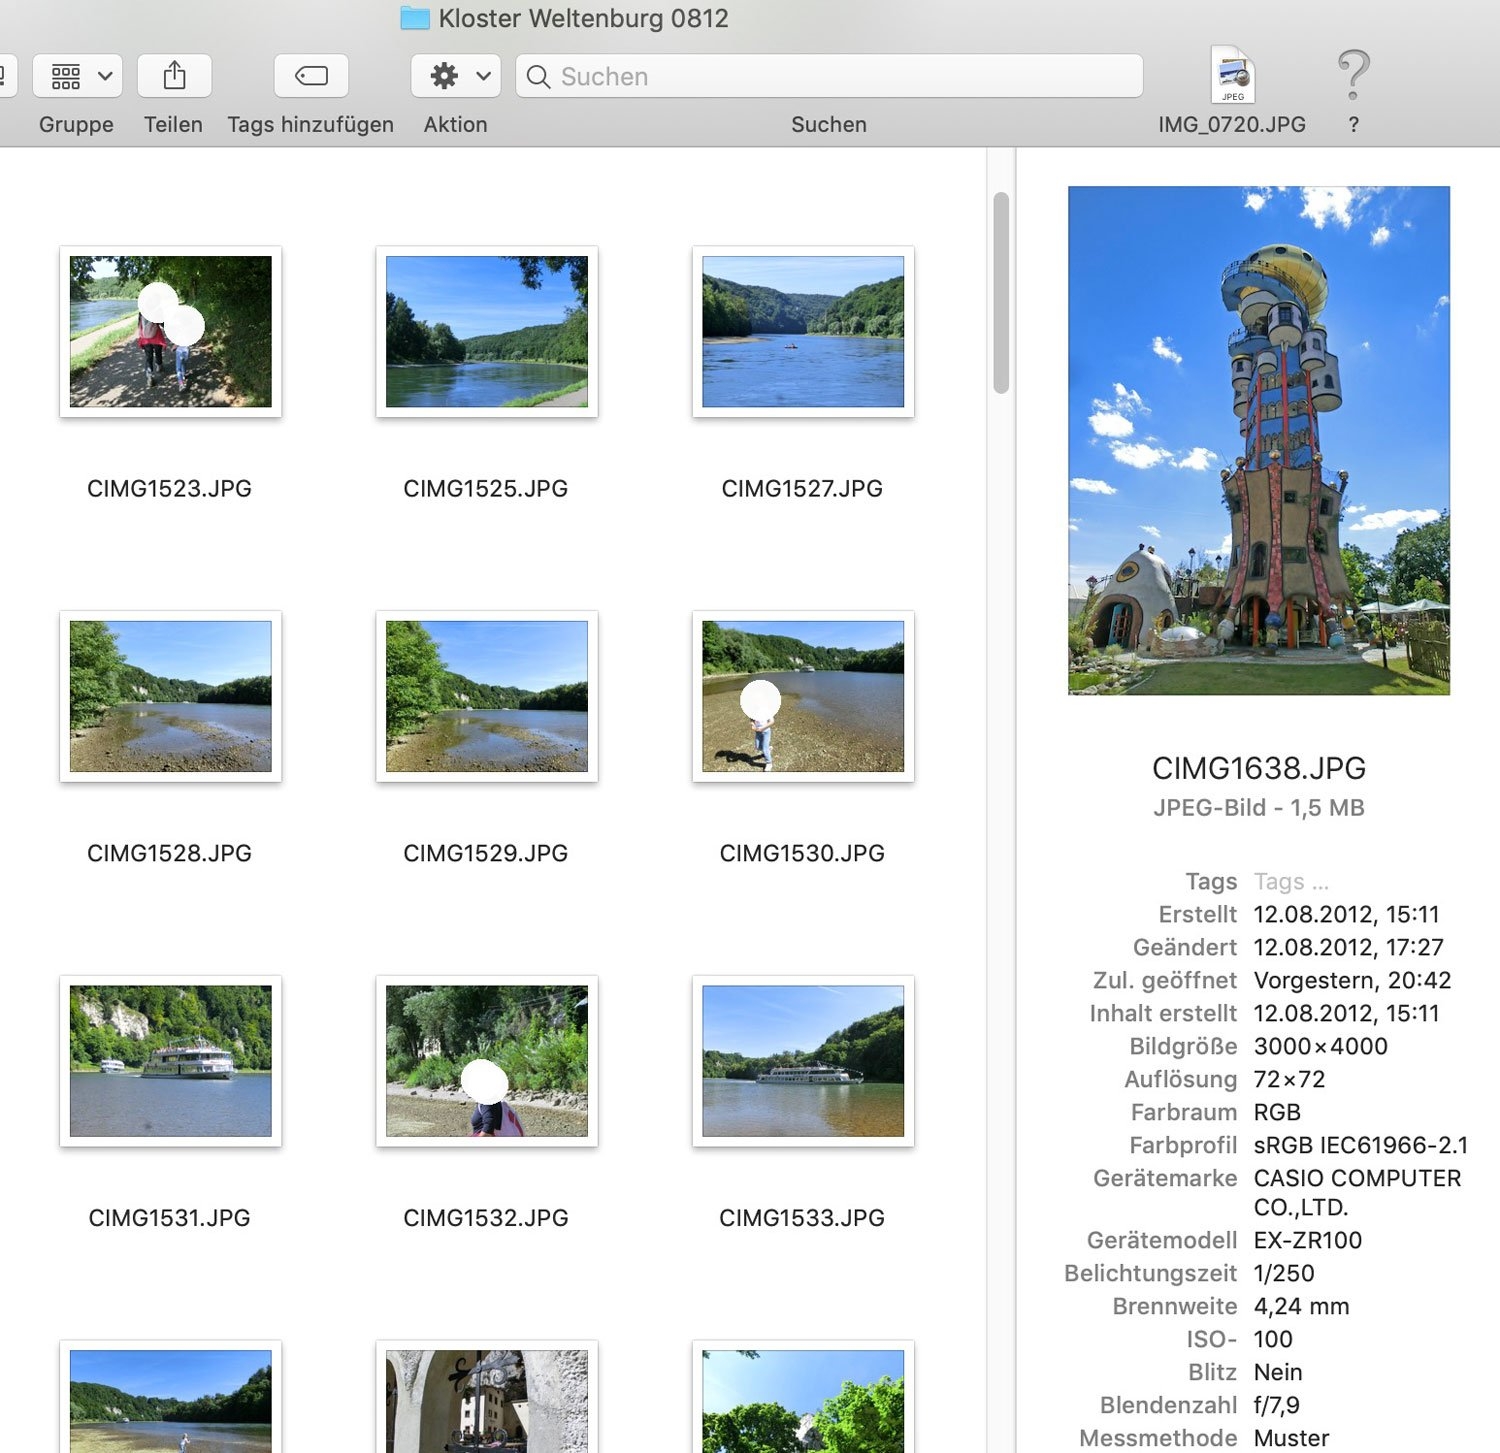Click the question mark help icon
The height and width of the screenshot is (1453, 1500).
(x=1353, y=76)
